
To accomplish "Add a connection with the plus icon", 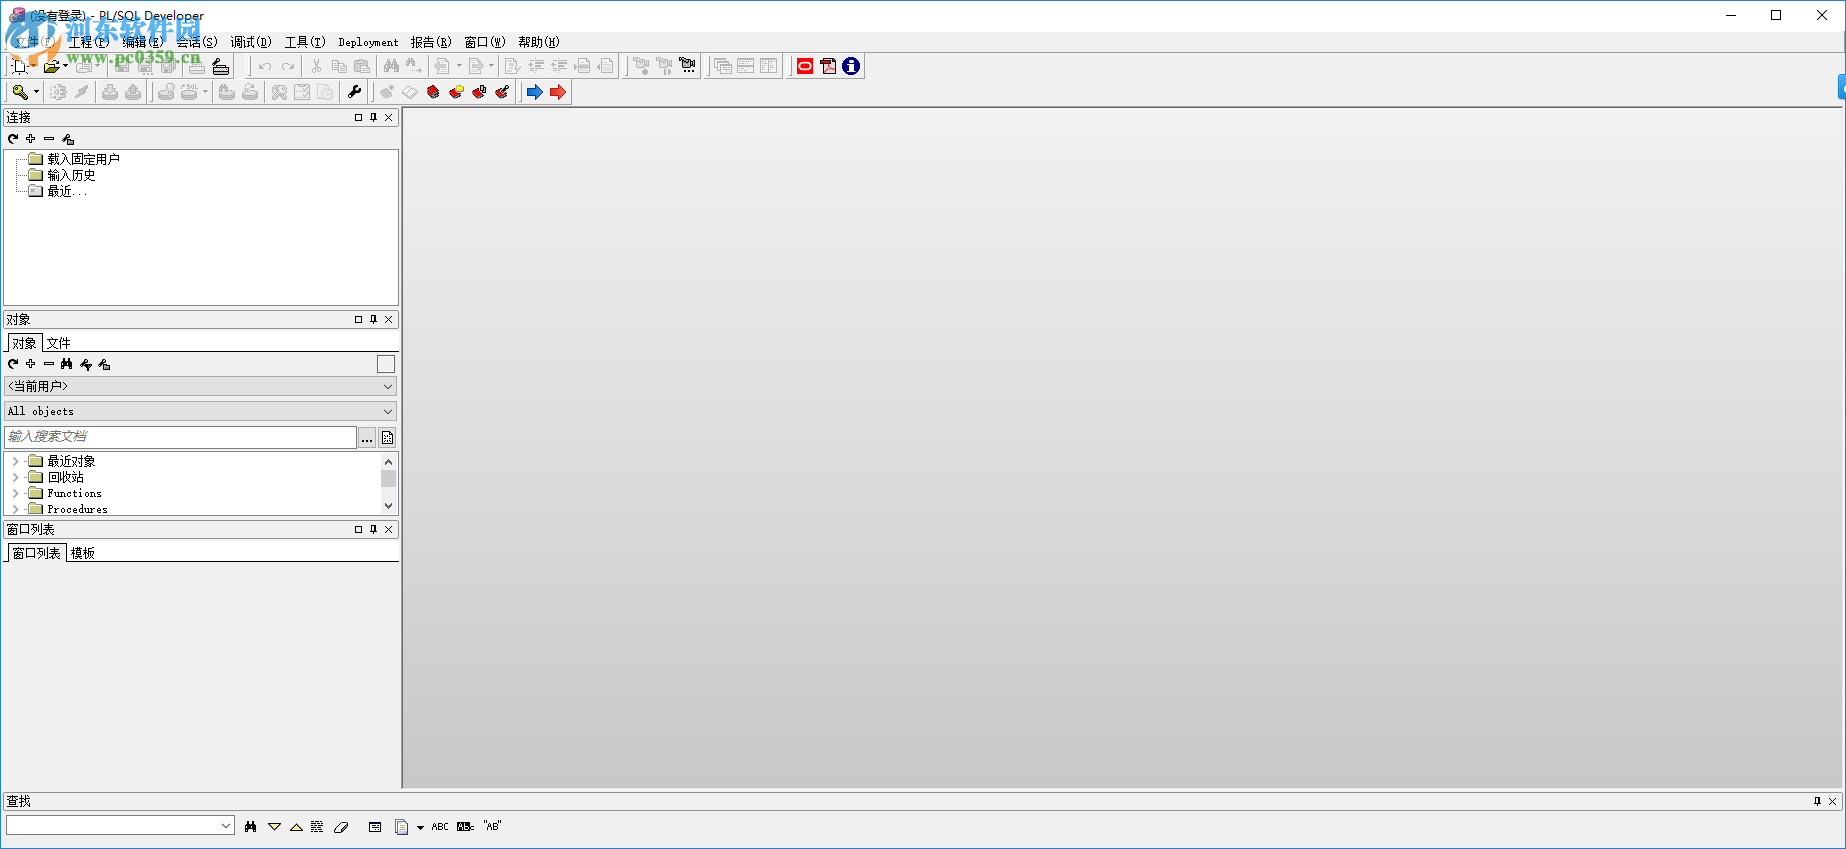I will pos(31,139).
